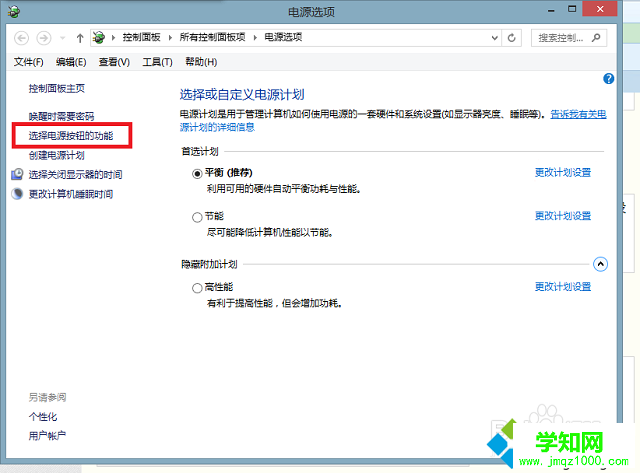Click the Back navigation arrow

coord(21,38)
